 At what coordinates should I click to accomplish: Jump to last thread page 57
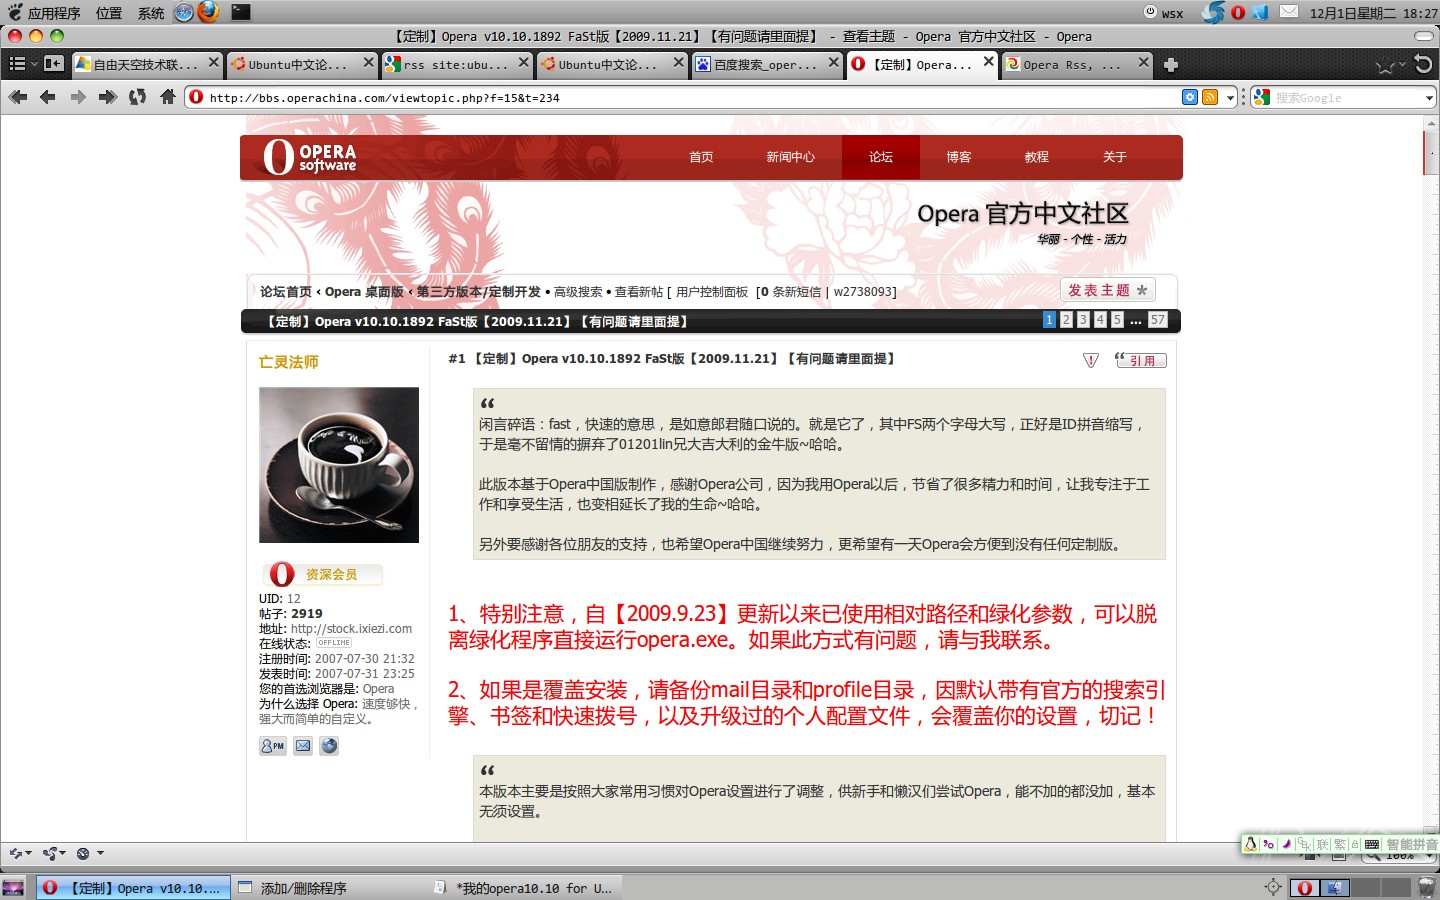[1157, 320]
